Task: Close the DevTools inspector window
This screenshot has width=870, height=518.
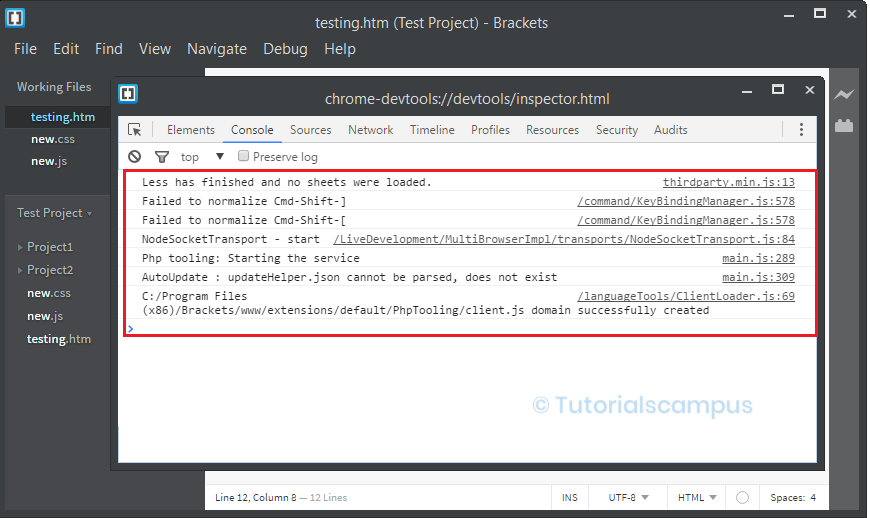Action: pos(810,90)
